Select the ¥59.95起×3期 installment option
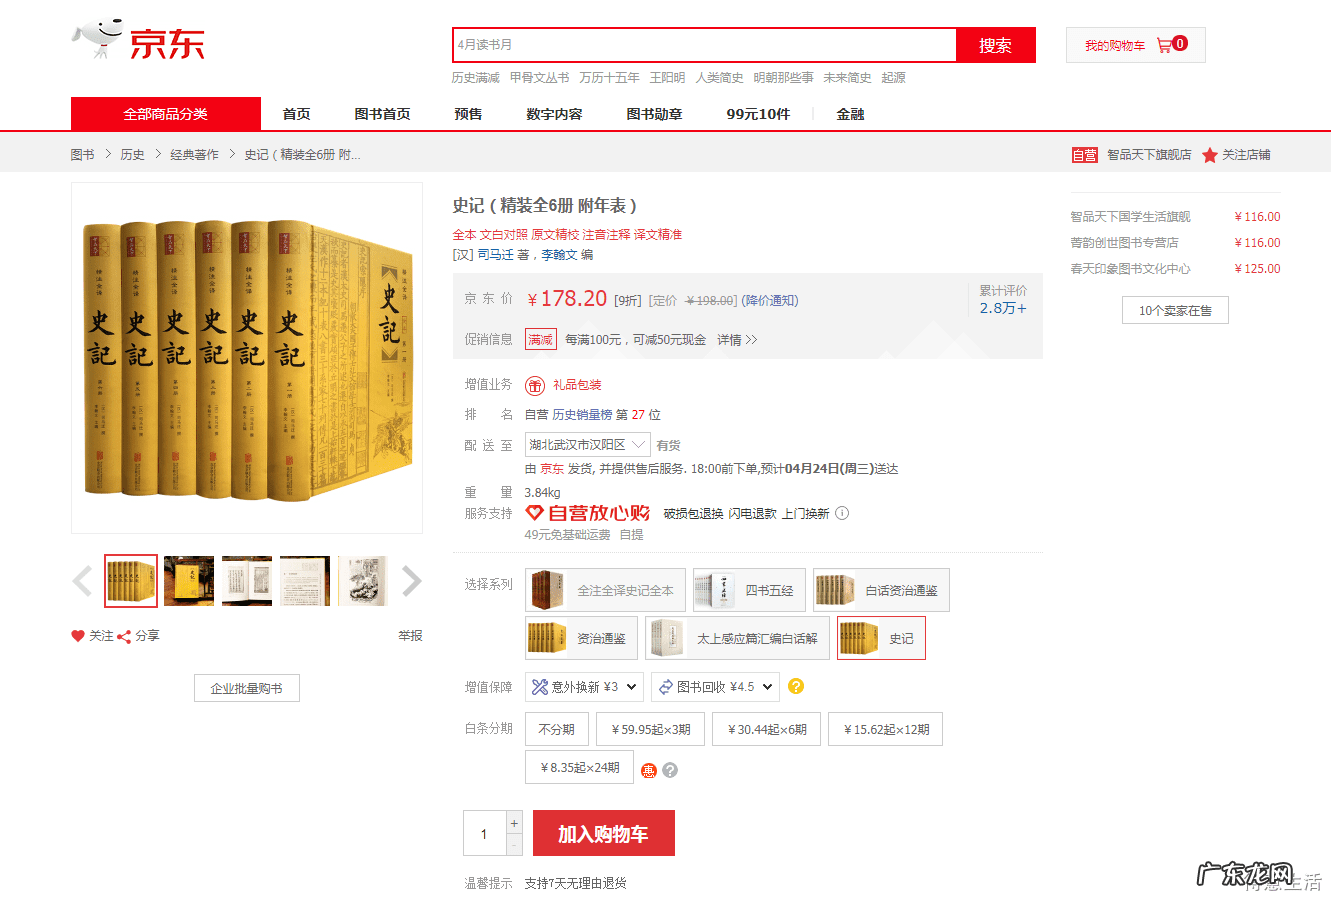Viewport: 1331px width, 903px height. click(x=651, y=729)
